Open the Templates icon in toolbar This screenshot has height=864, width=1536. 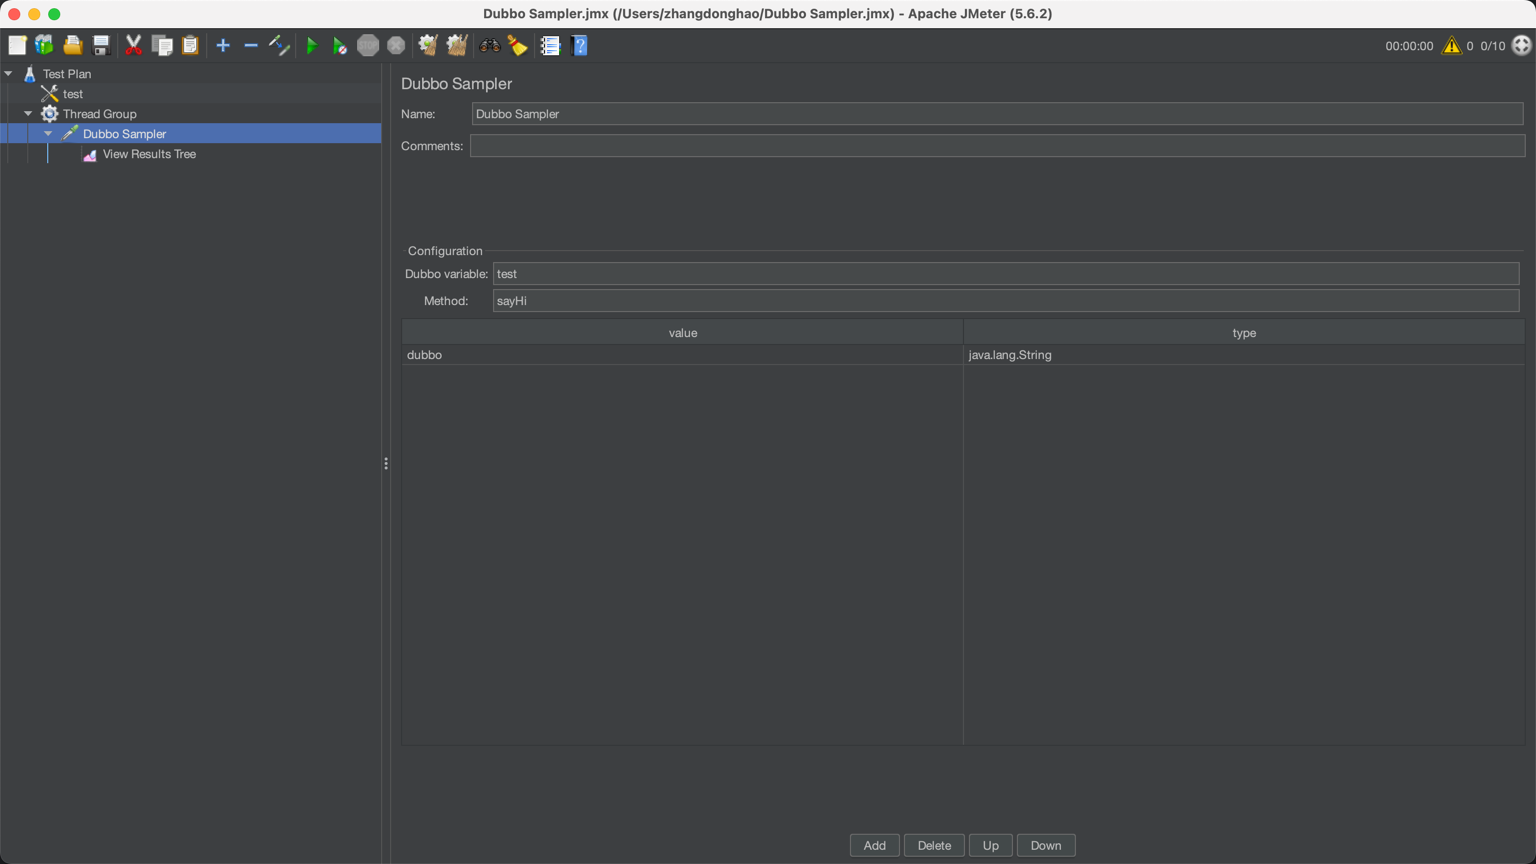tap(45, 45)
